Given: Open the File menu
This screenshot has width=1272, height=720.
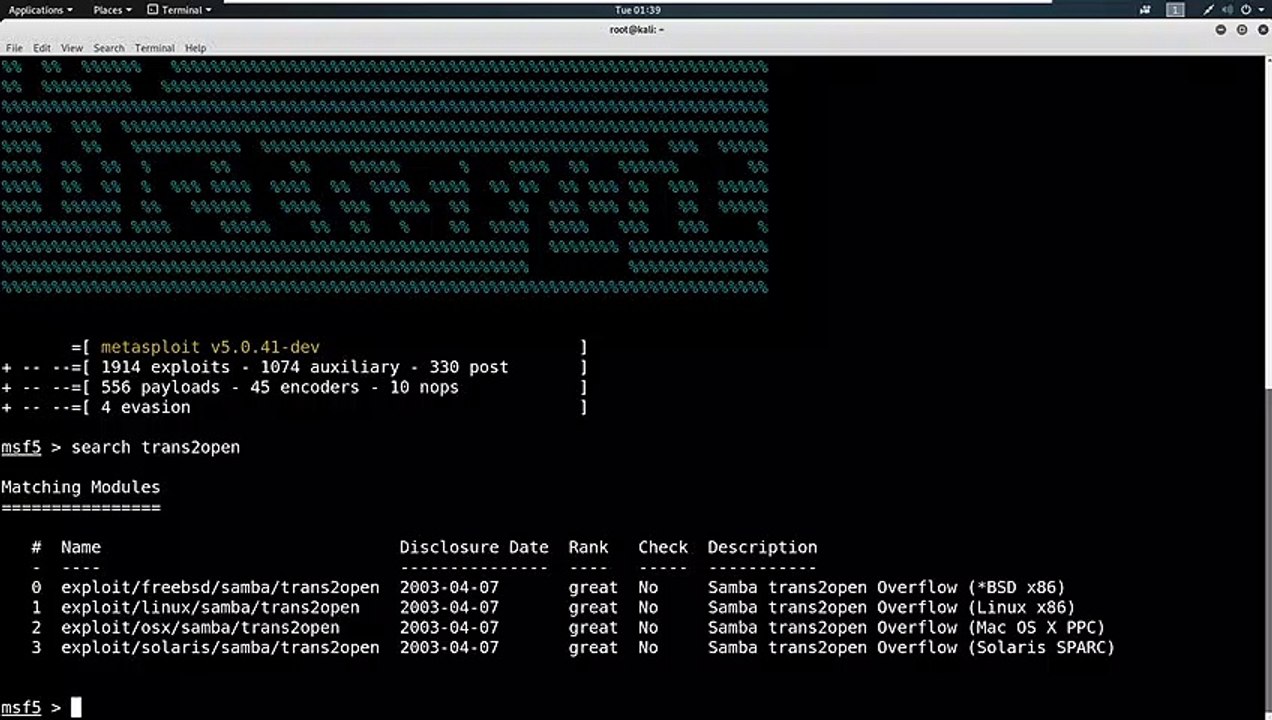Looking at the screenshot, I should point(14,48).
